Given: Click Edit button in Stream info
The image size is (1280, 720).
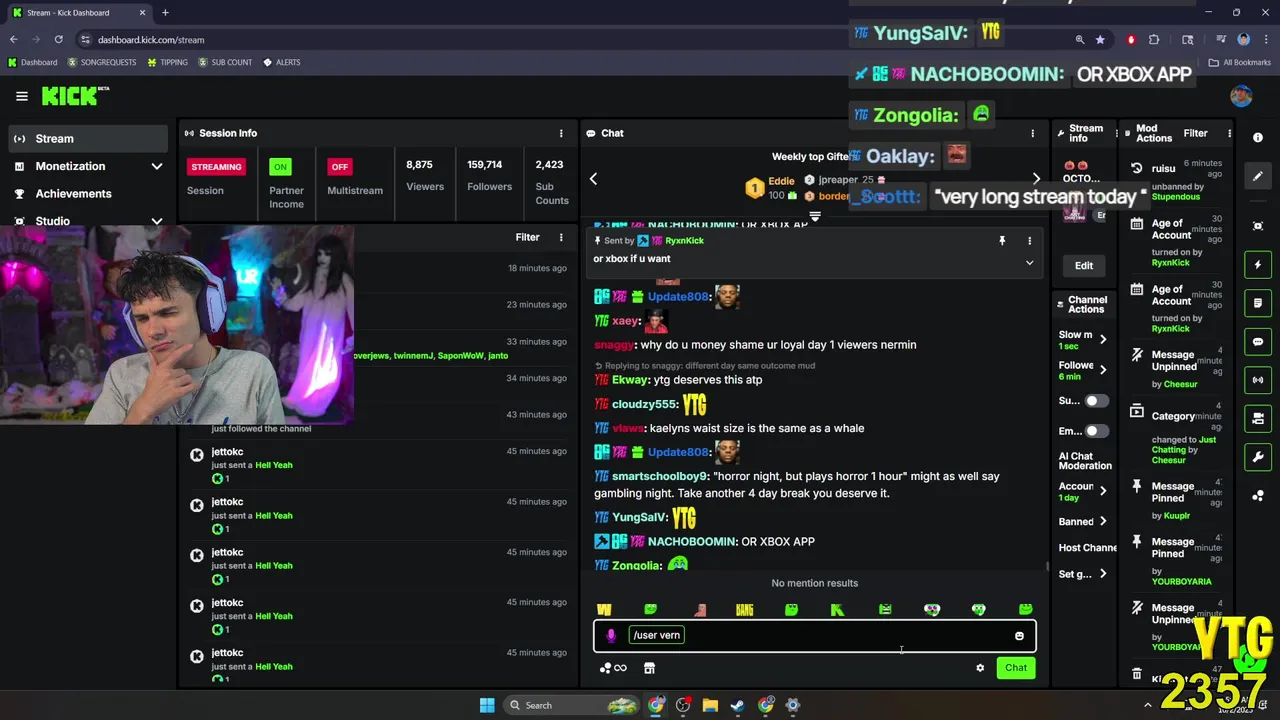Looking at the screenshot, I should (1084, 266).
